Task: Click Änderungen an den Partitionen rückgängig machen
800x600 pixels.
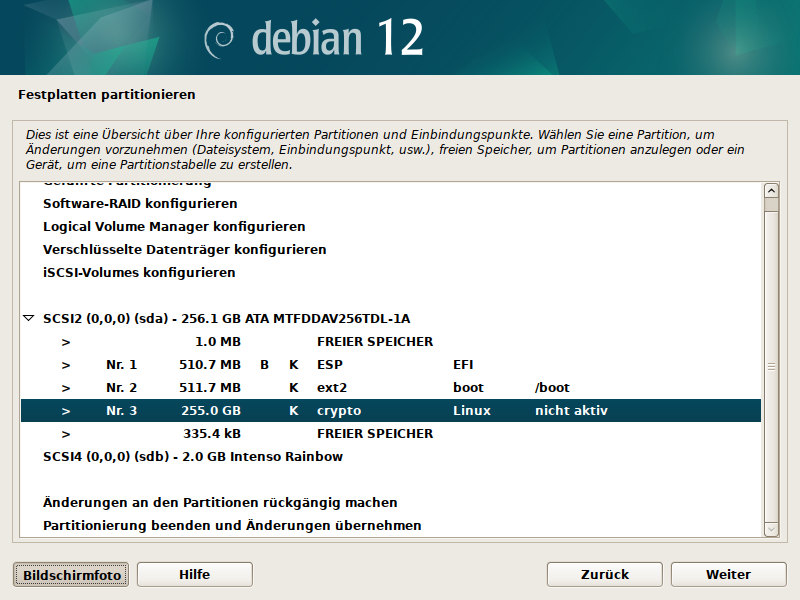Action: click(x=220, y=503)
